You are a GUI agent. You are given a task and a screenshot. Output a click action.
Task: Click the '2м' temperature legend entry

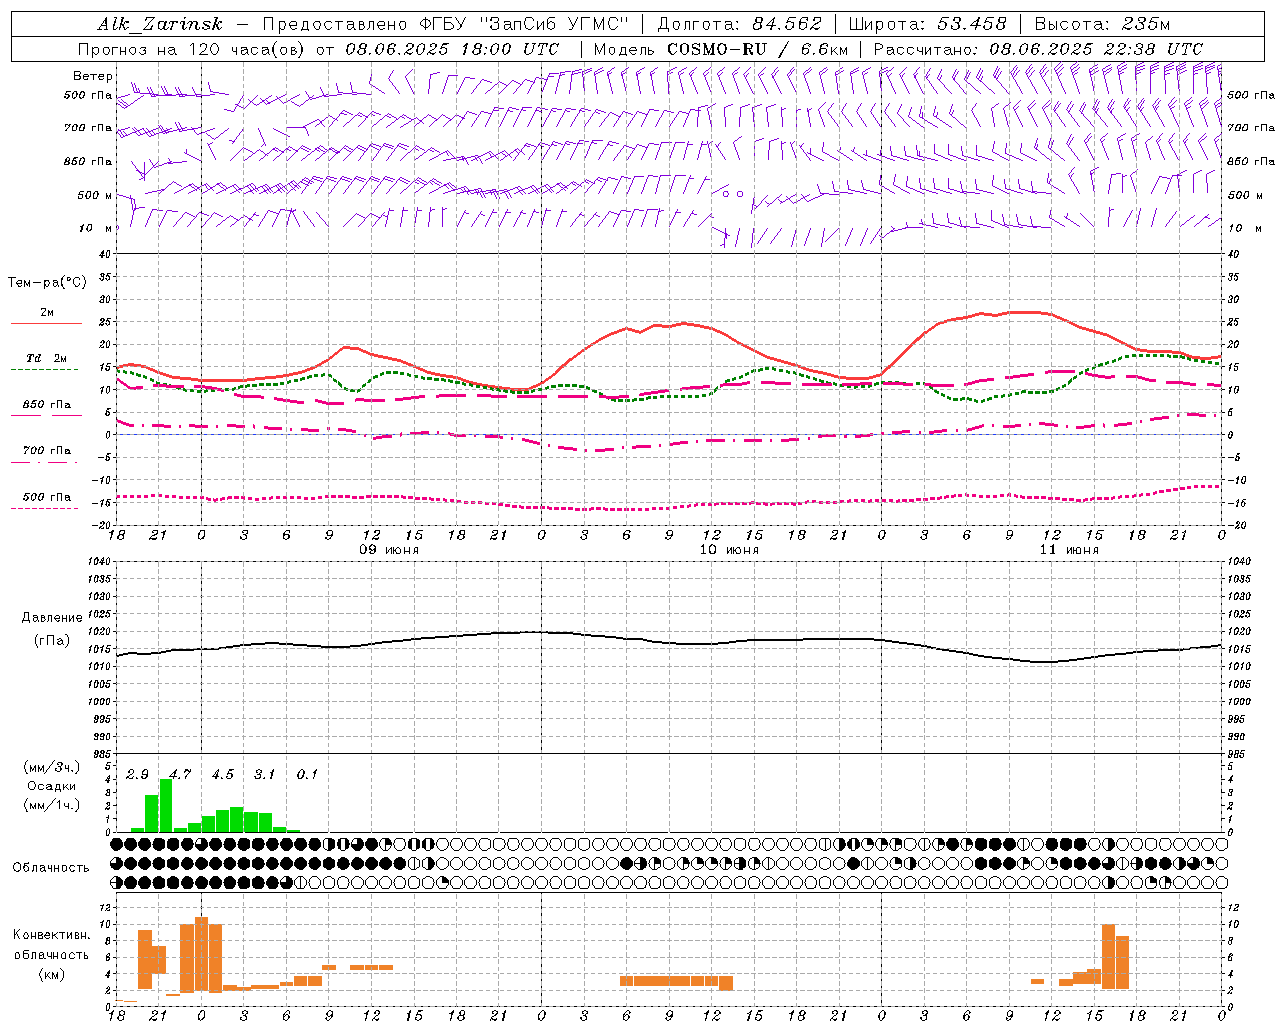click(x=47, y=313)
